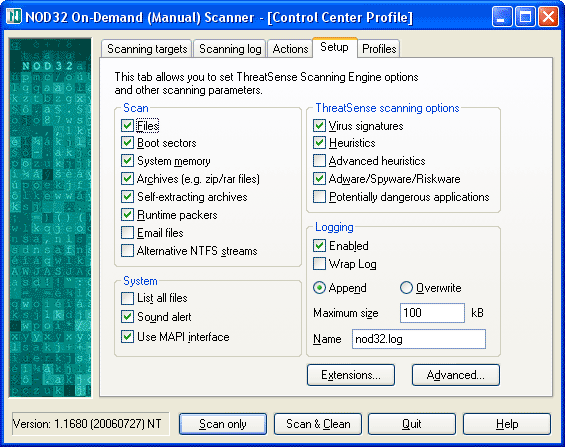Switch to the Scanning targets tab
Screen dimensions: 565x447
click(x=147, y=49)
